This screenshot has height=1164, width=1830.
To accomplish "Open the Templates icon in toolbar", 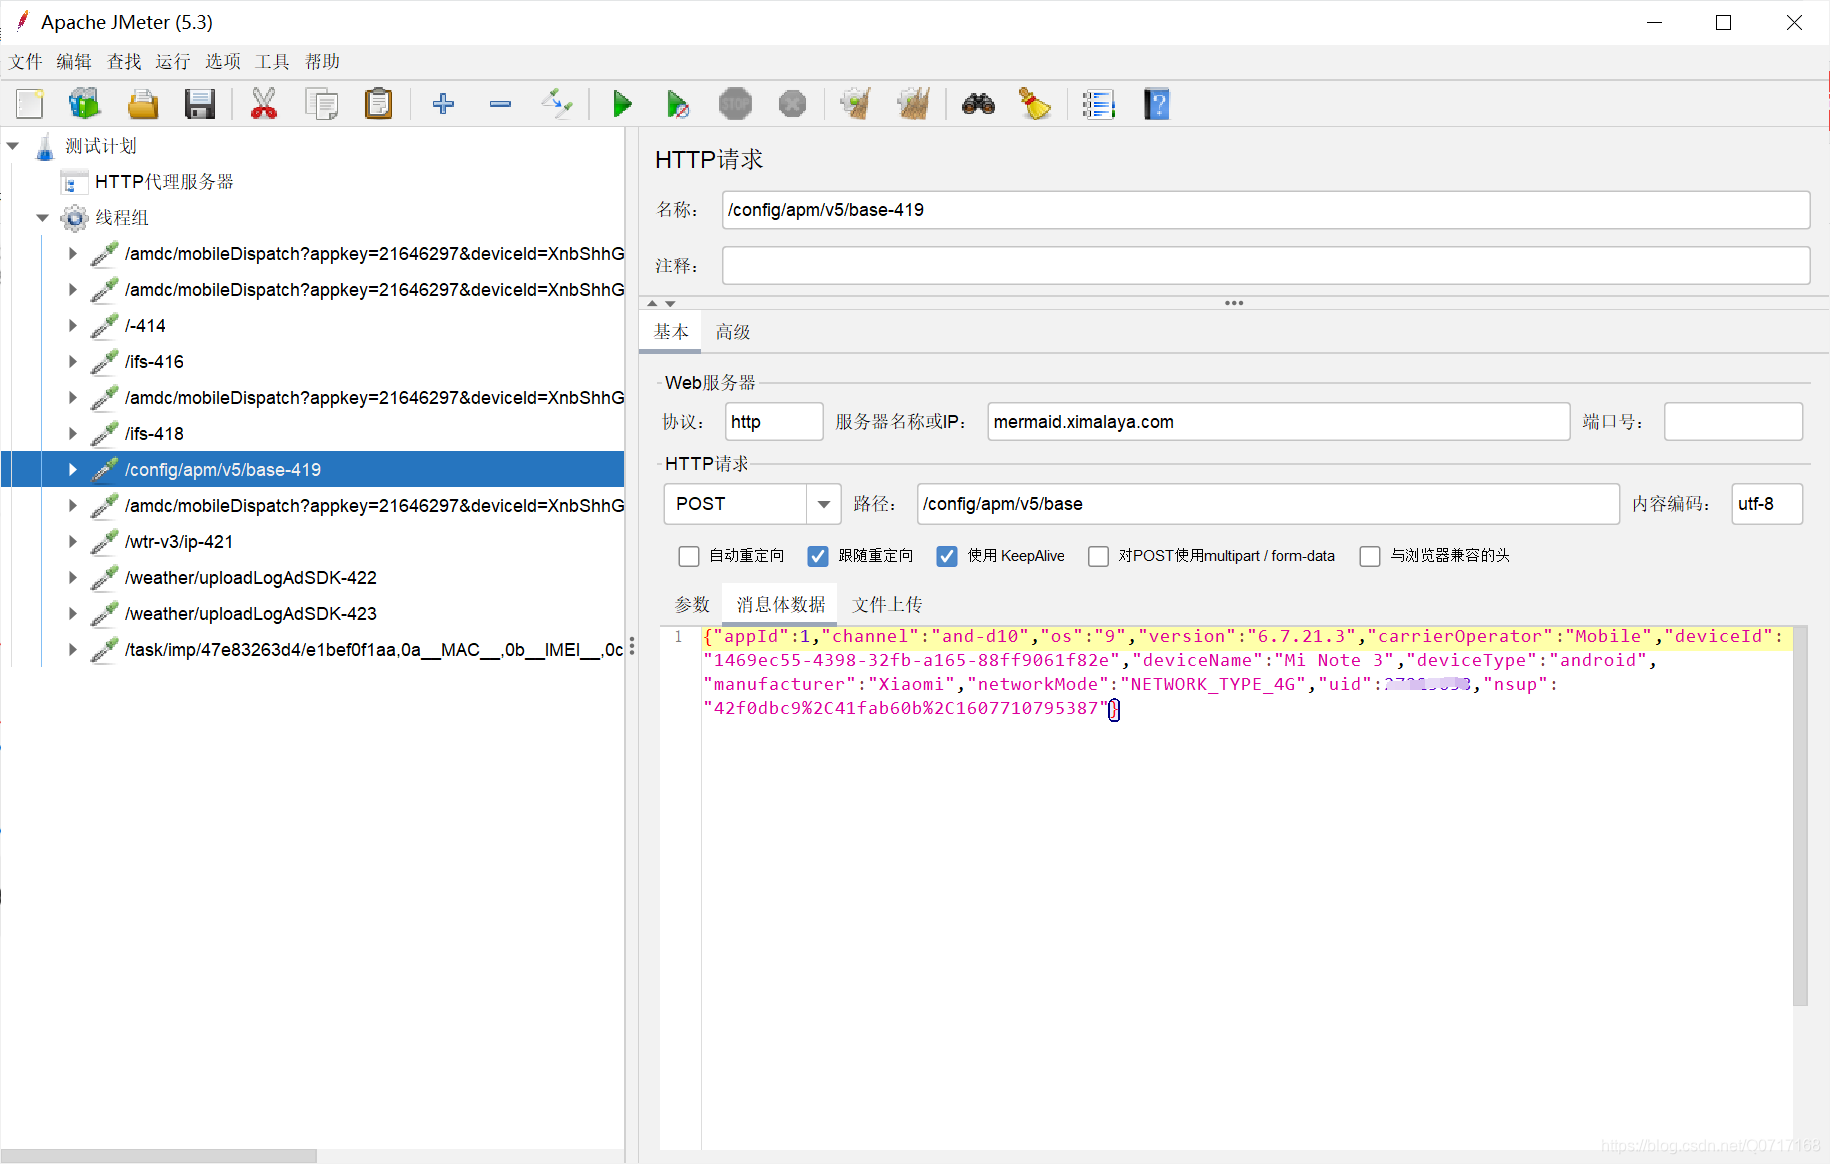I will pyautogui.click(x=85, y=104).
